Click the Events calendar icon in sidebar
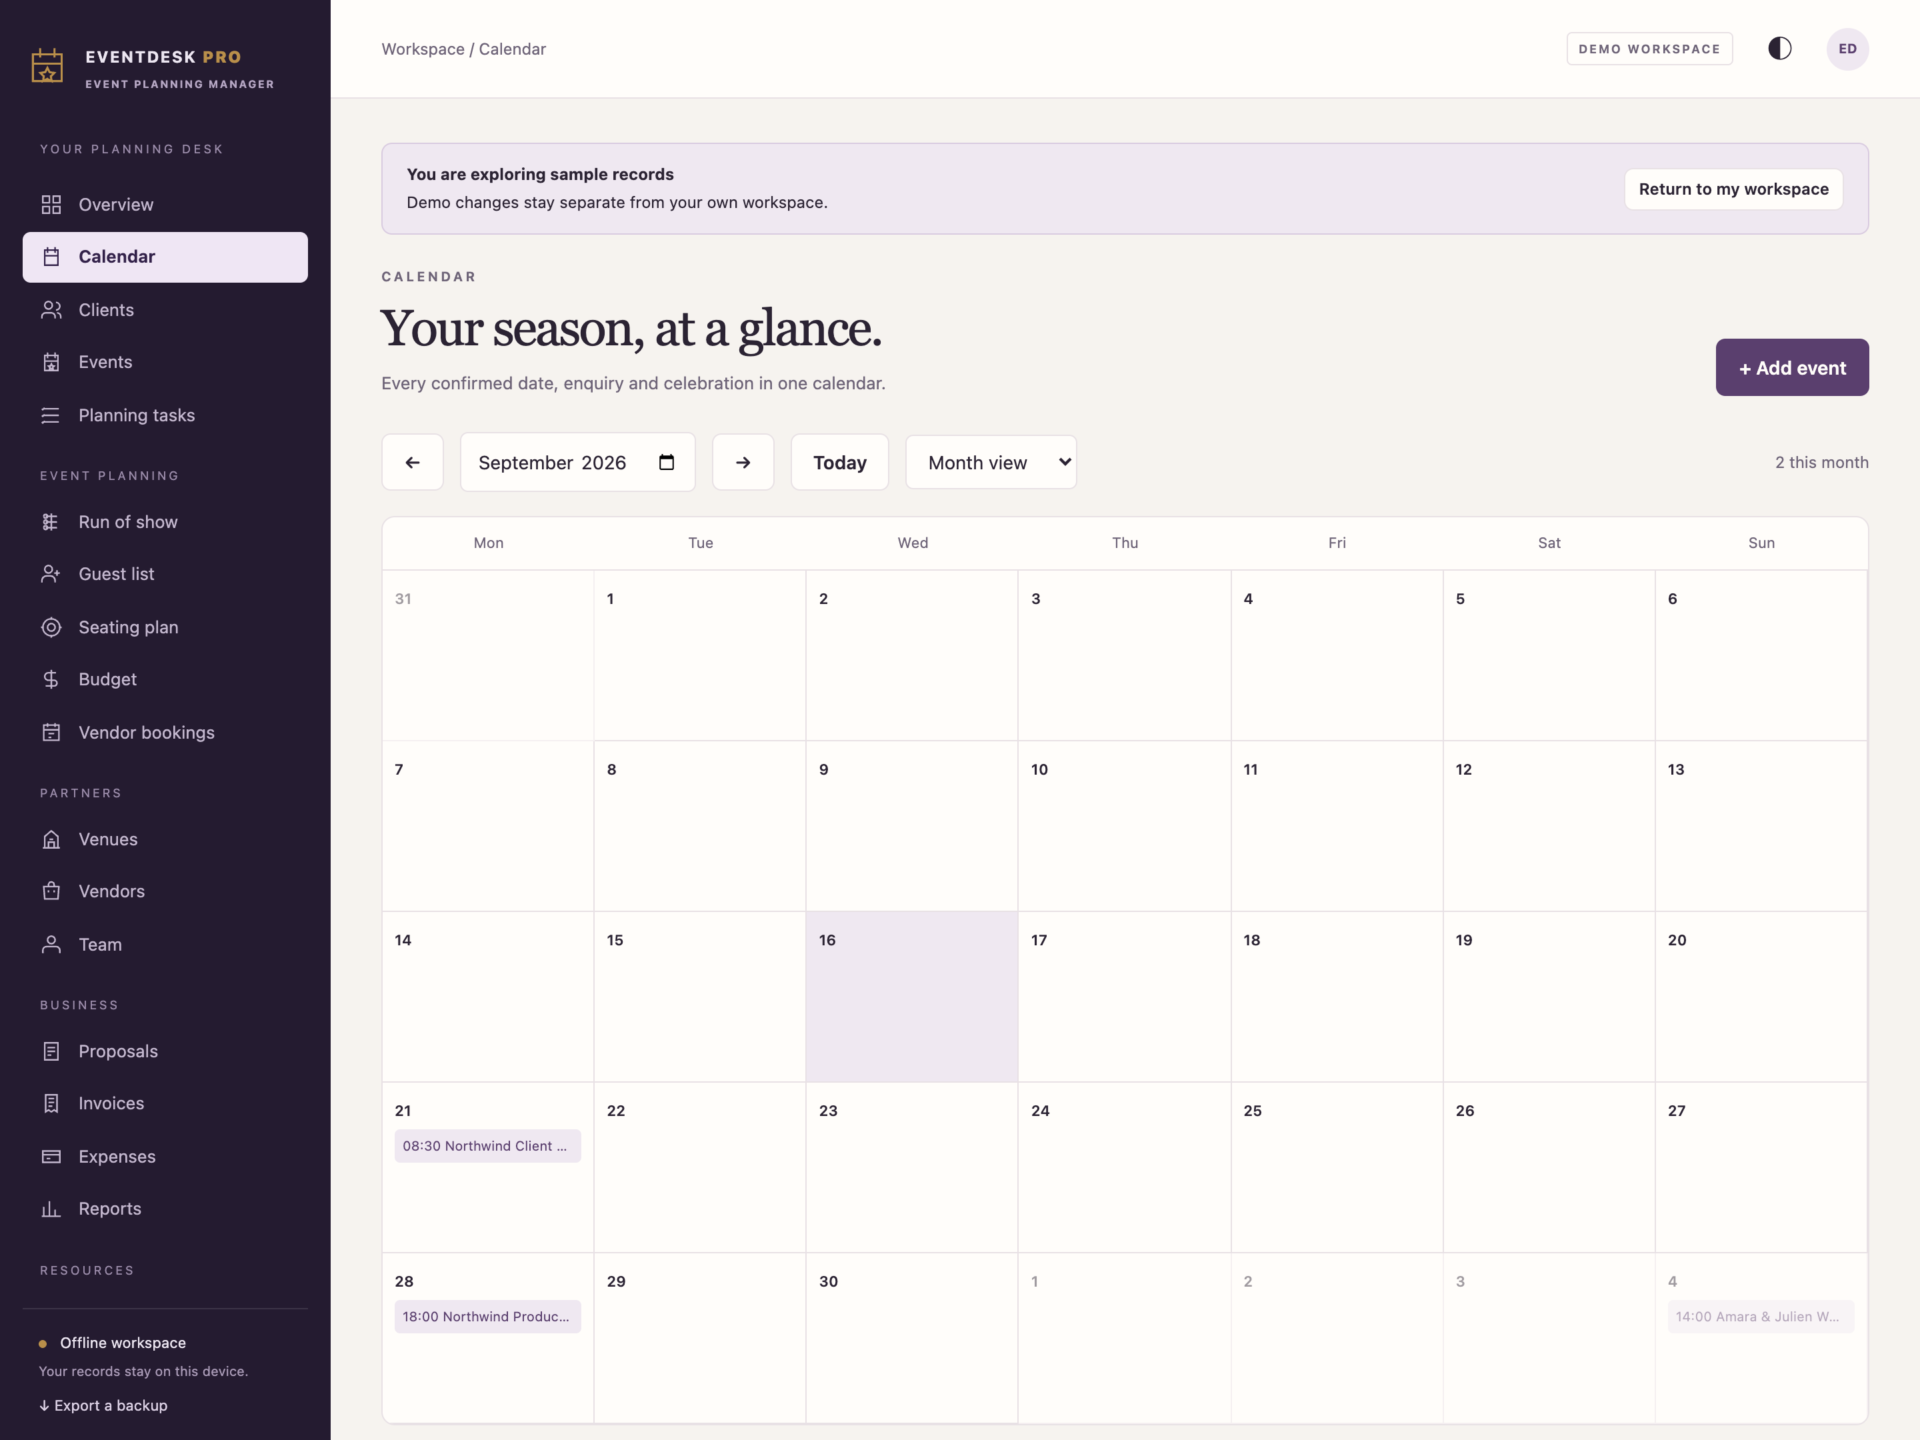The image size is (1920, 1440). (x=51, y=362)
